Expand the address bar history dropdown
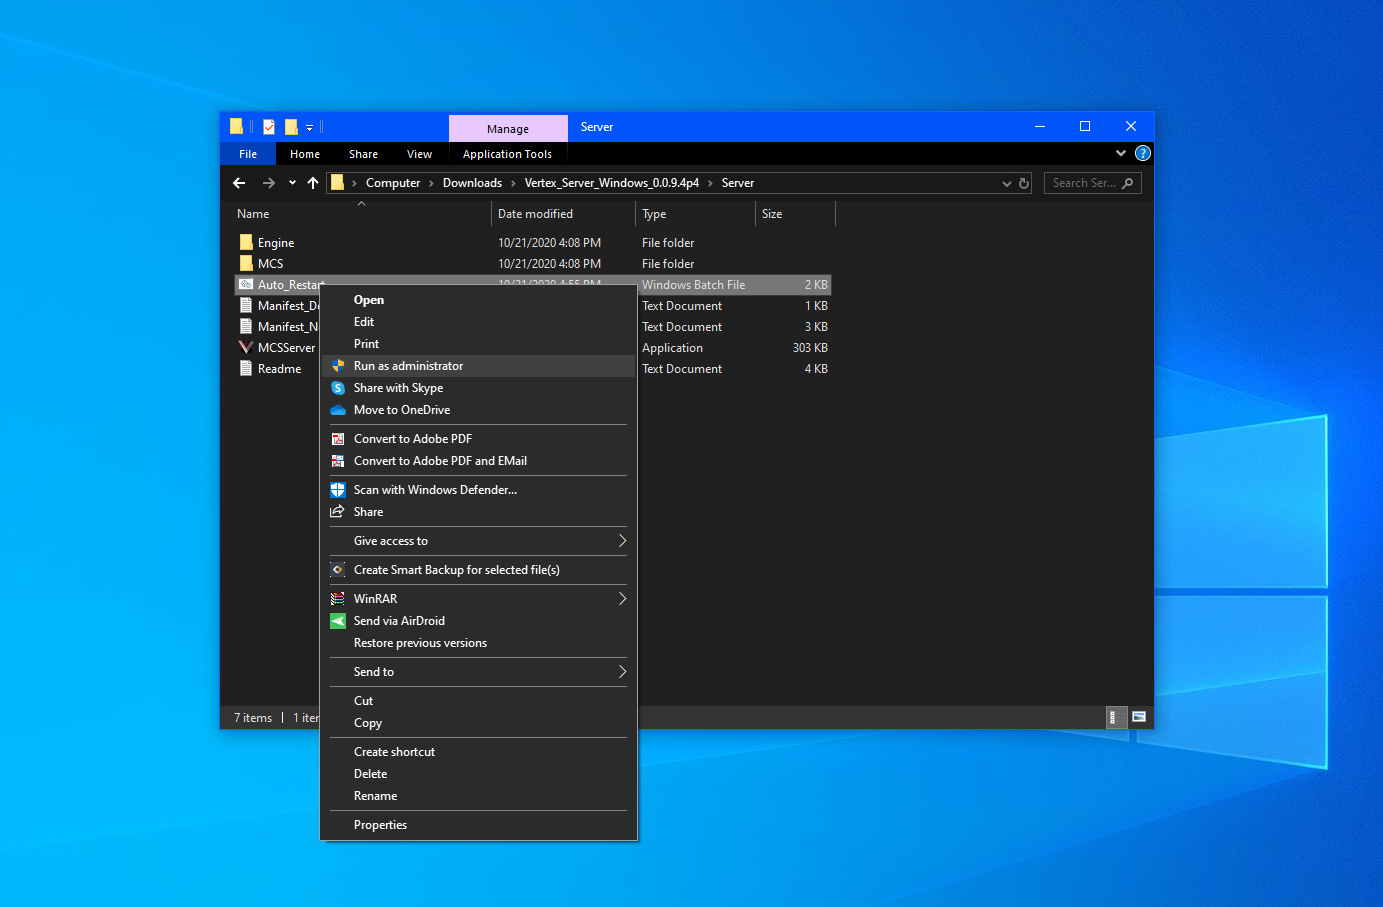Viewport: 1383px width, 907px height. point(1006,184)
